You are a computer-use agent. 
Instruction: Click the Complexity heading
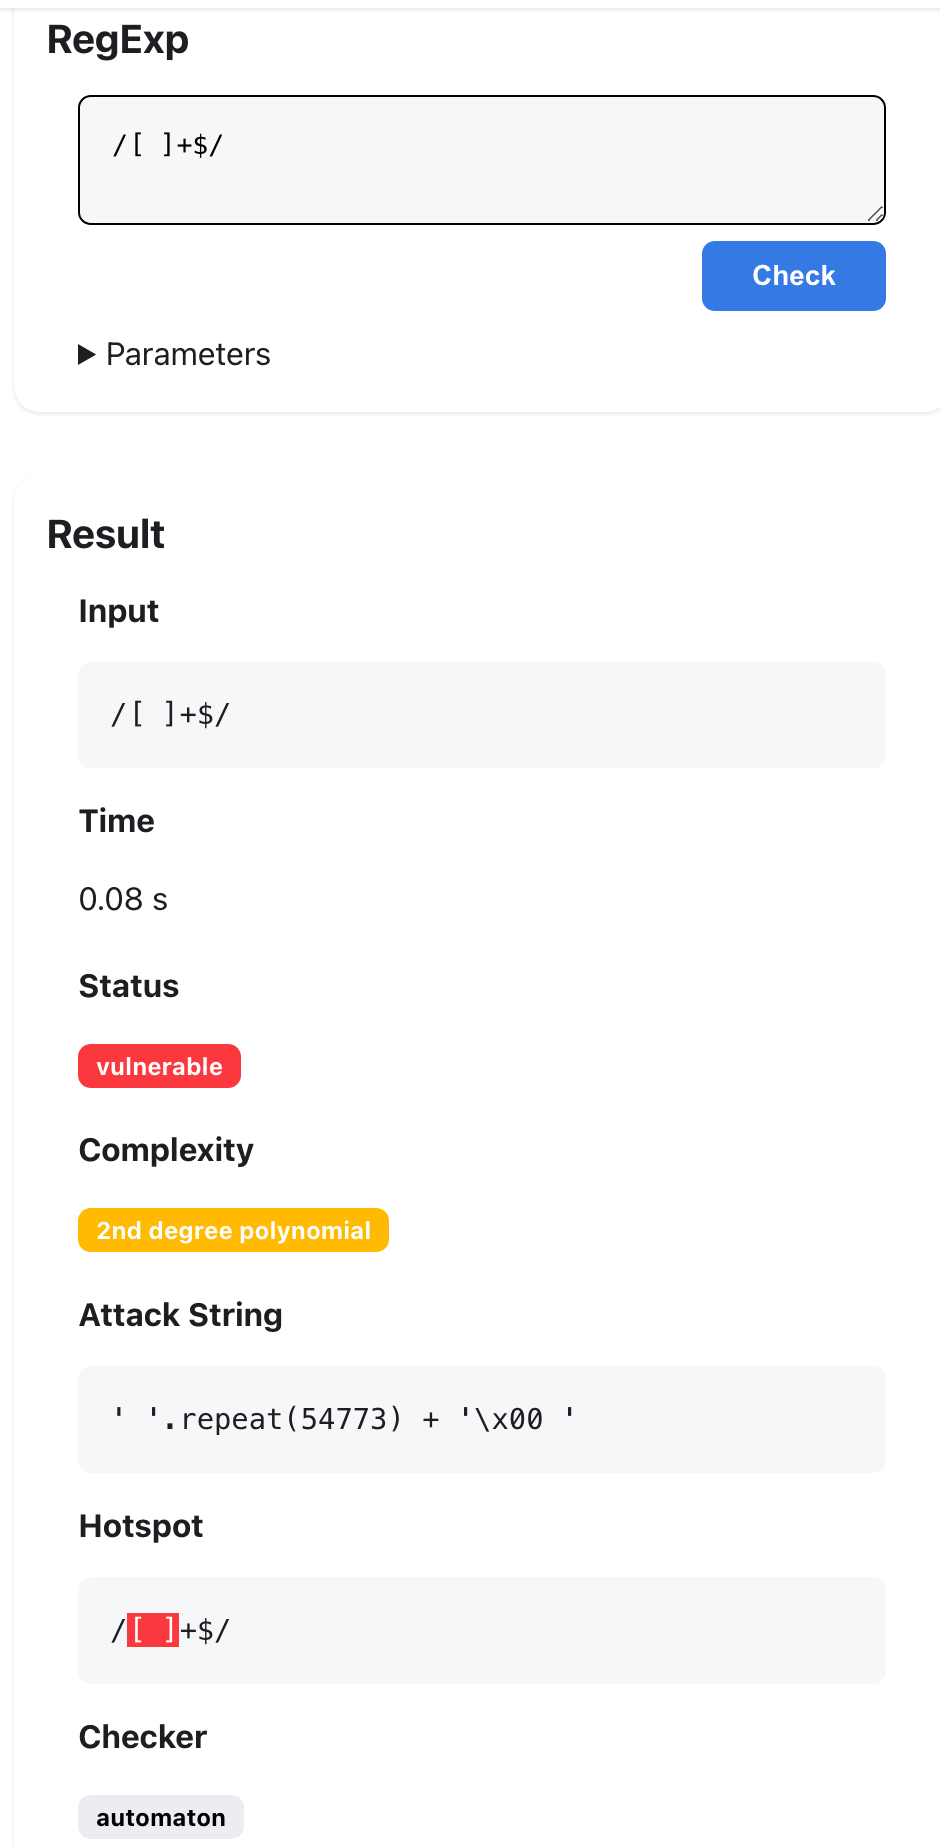[x=166, y=1150]
